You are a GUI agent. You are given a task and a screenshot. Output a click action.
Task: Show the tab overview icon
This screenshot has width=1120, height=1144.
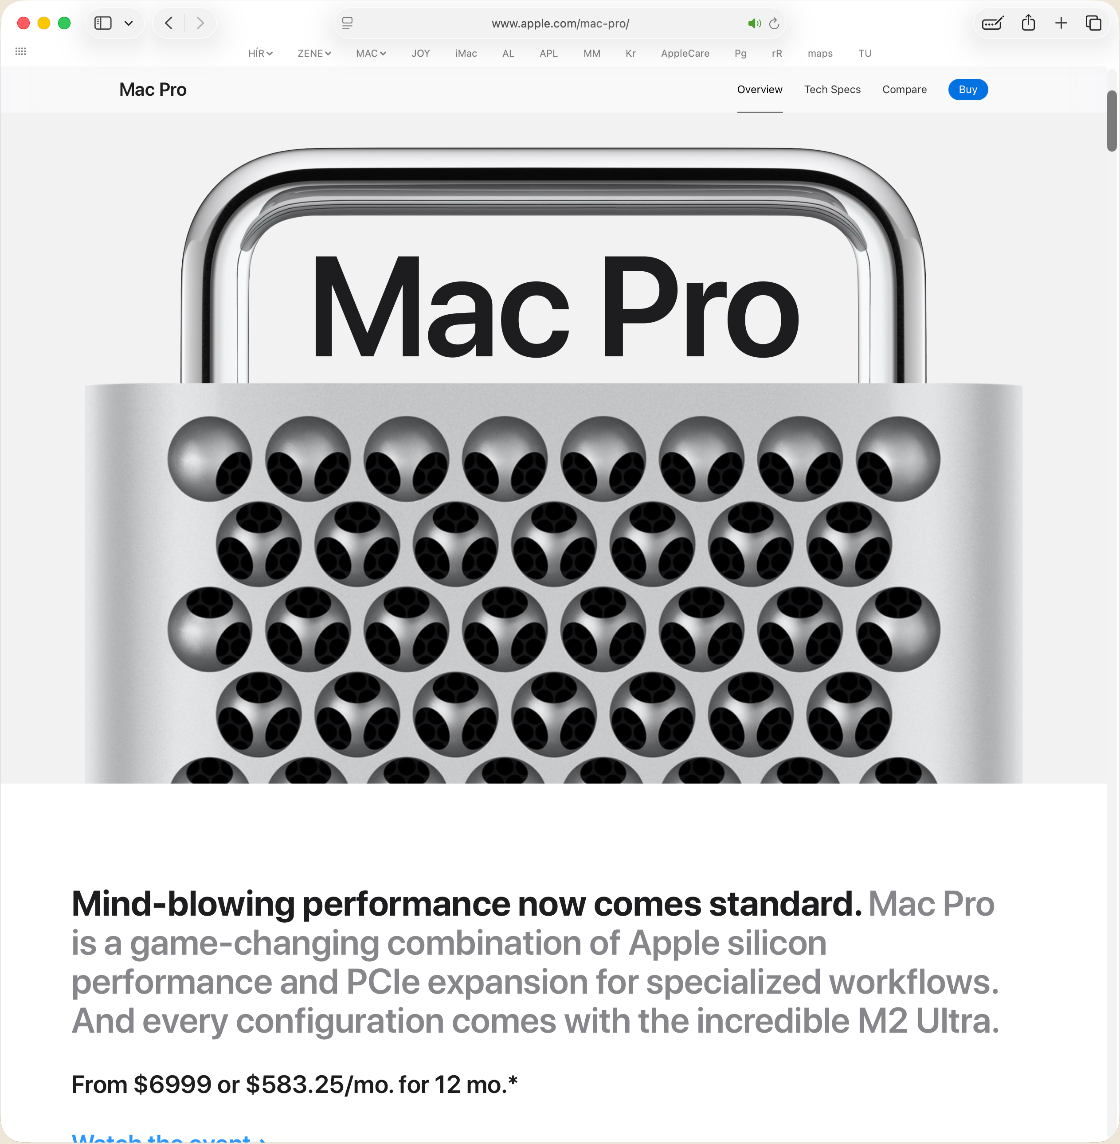click(1093, 23)
